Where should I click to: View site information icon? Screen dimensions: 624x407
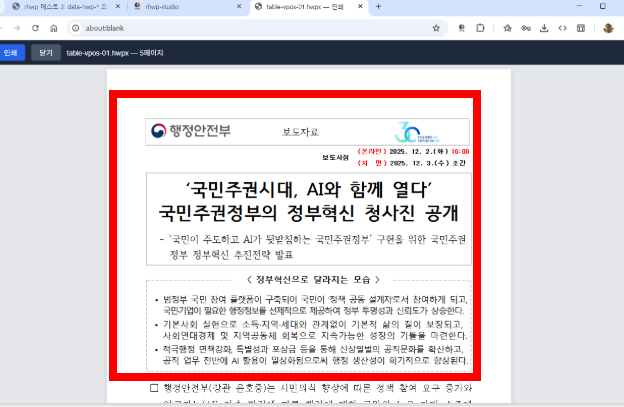coord(76,28)
